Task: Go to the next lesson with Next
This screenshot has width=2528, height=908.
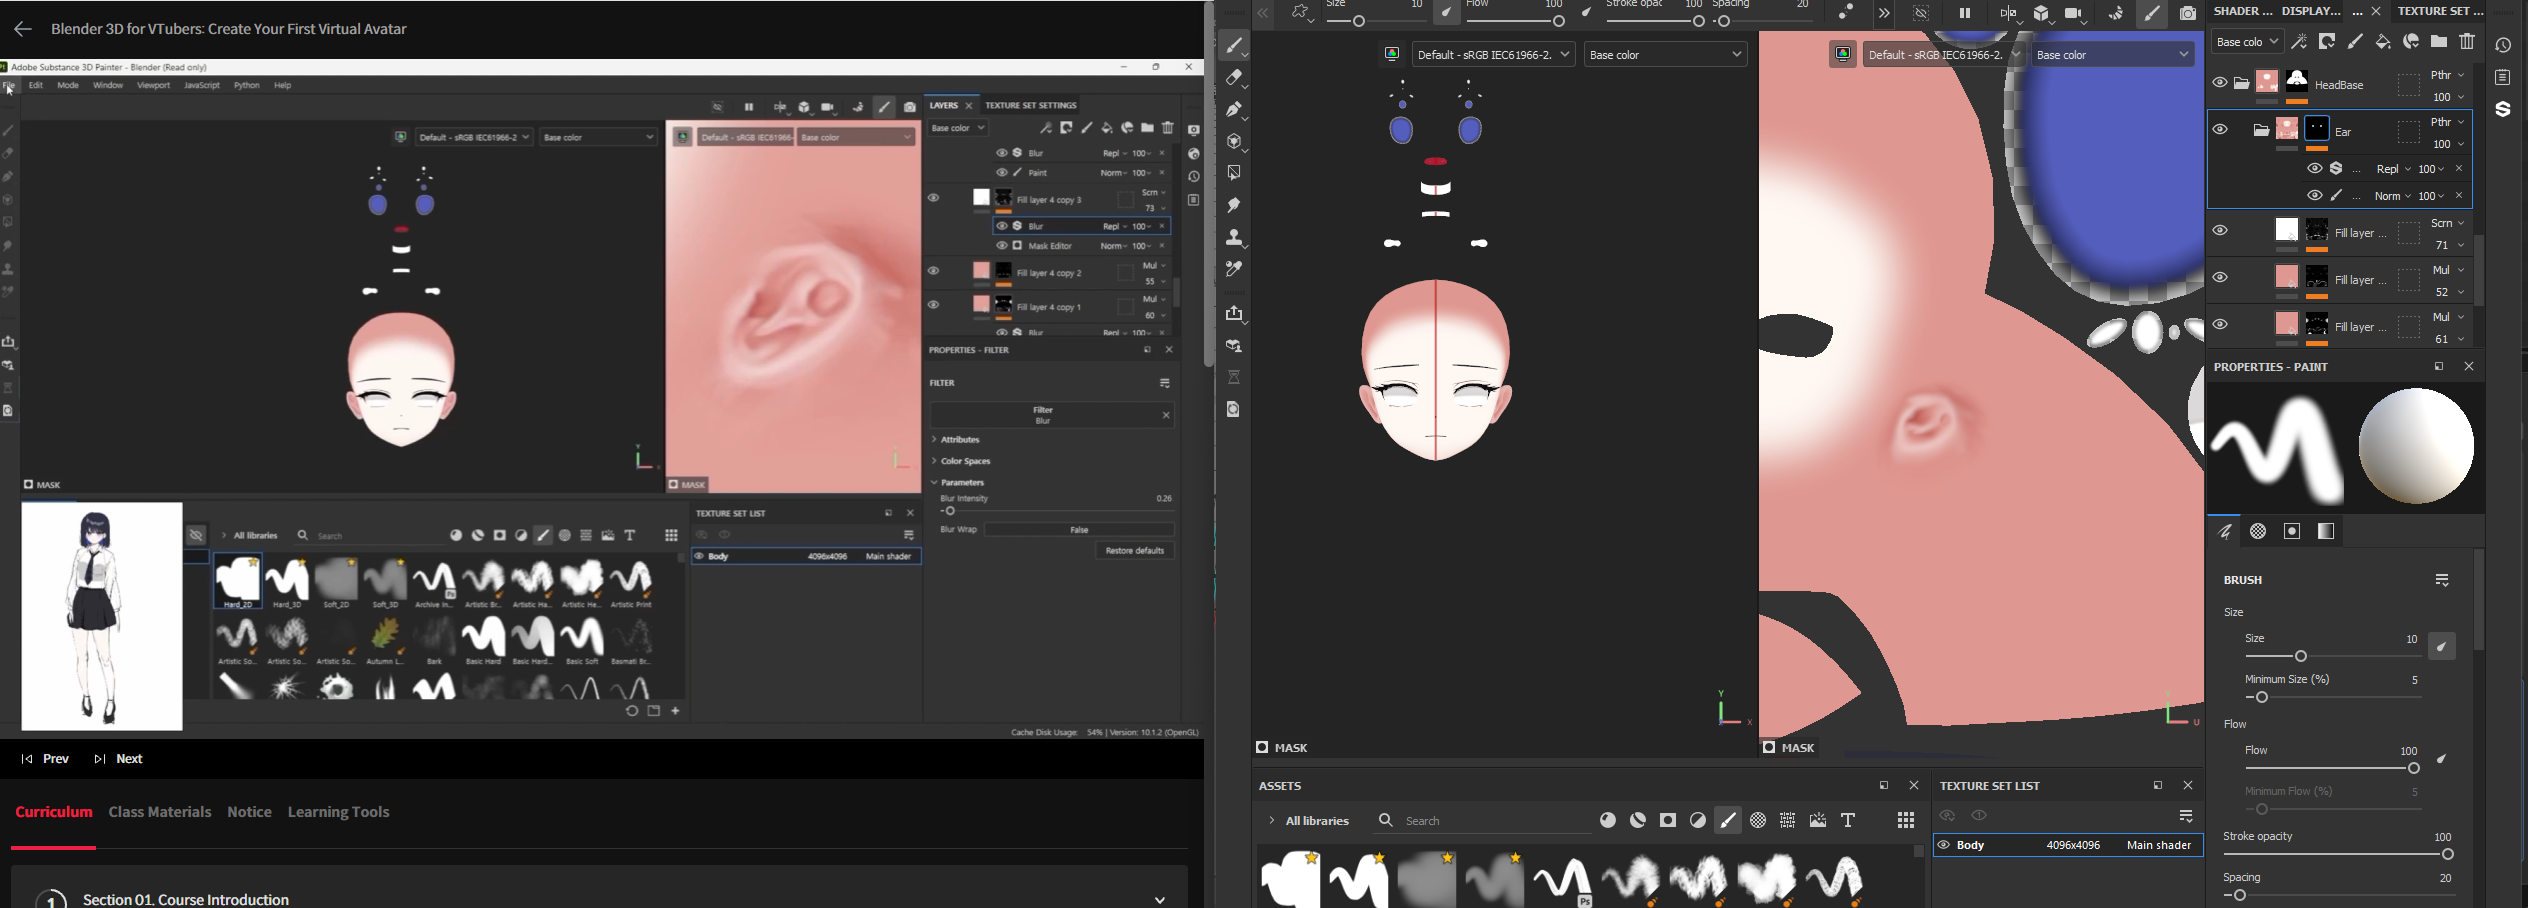Action: pyautogui.click(x=119, y=759)
